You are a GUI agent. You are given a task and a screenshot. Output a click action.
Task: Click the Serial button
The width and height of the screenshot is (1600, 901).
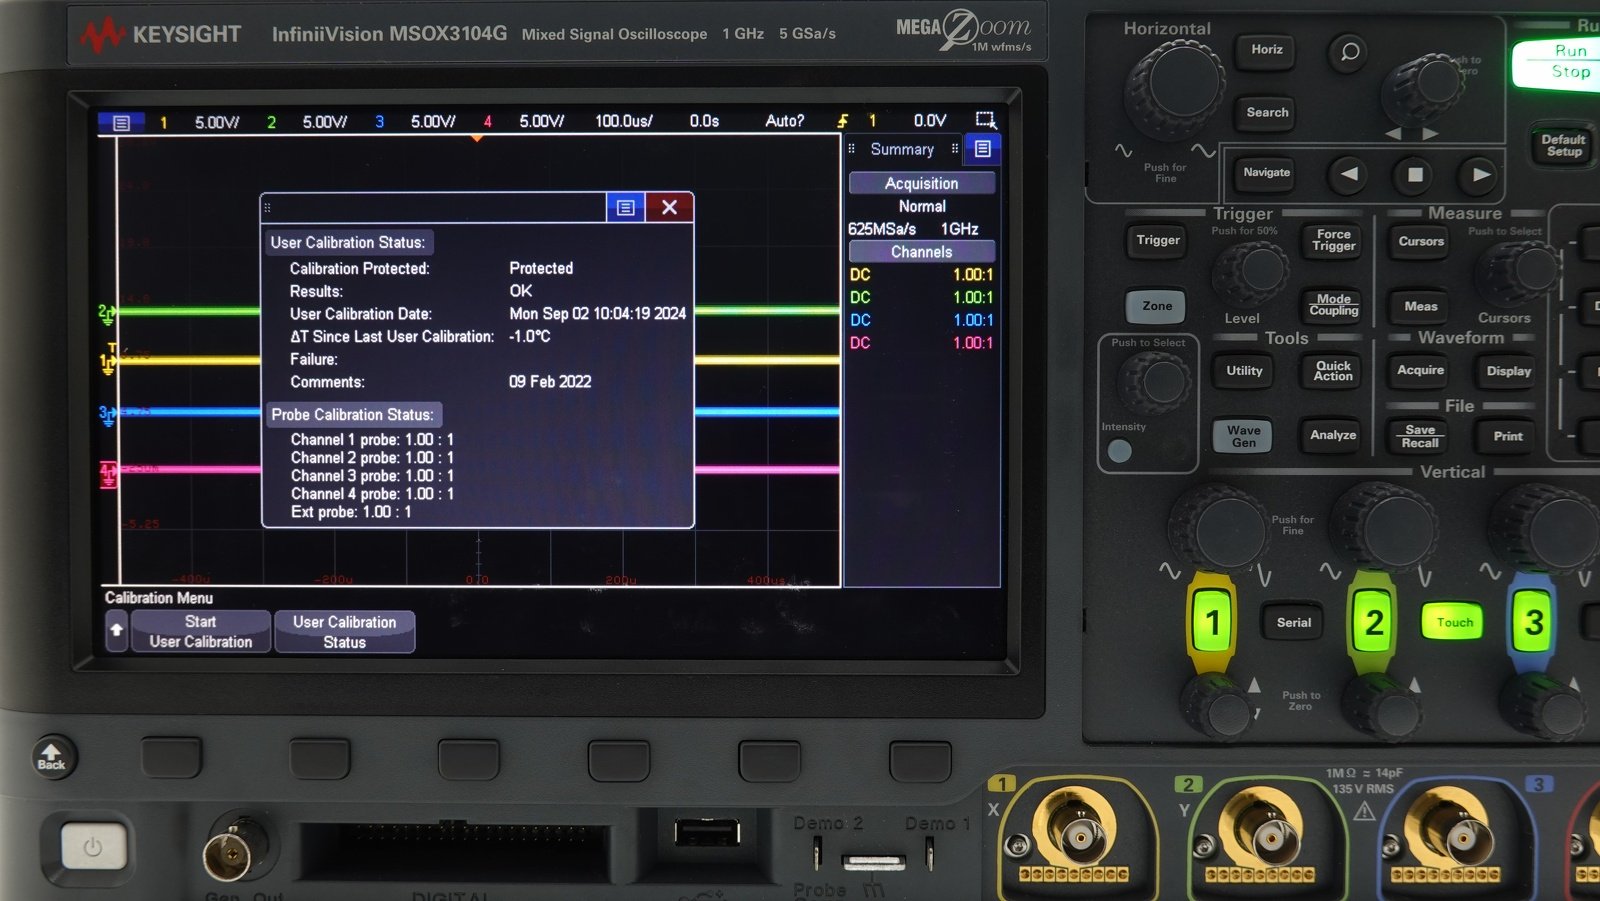pos(1293,622)
